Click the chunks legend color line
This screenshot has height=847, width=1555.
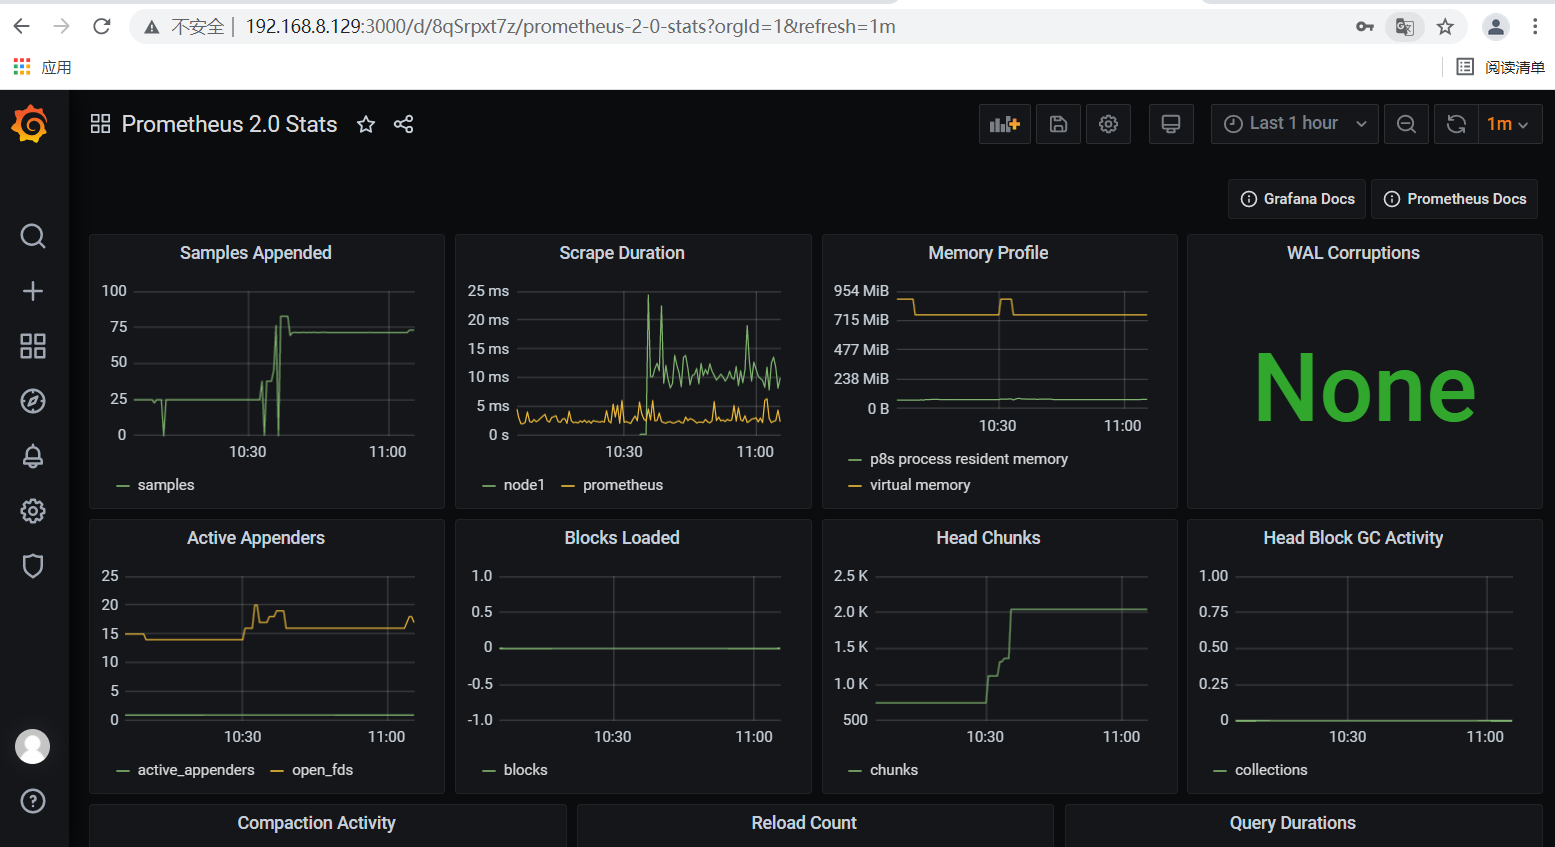pyautogui.click(x=855, y=771)
